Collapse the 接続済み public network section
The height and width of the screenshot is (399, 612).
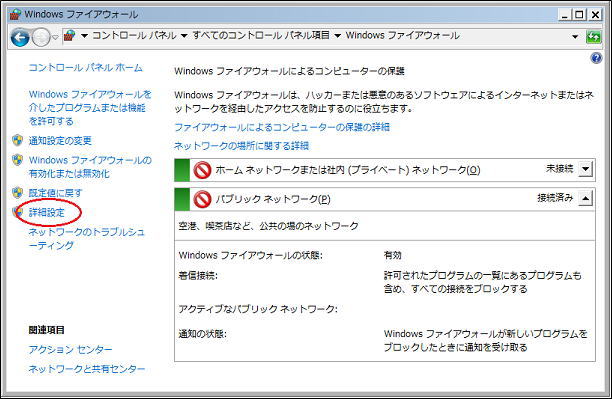coord(585,198)
